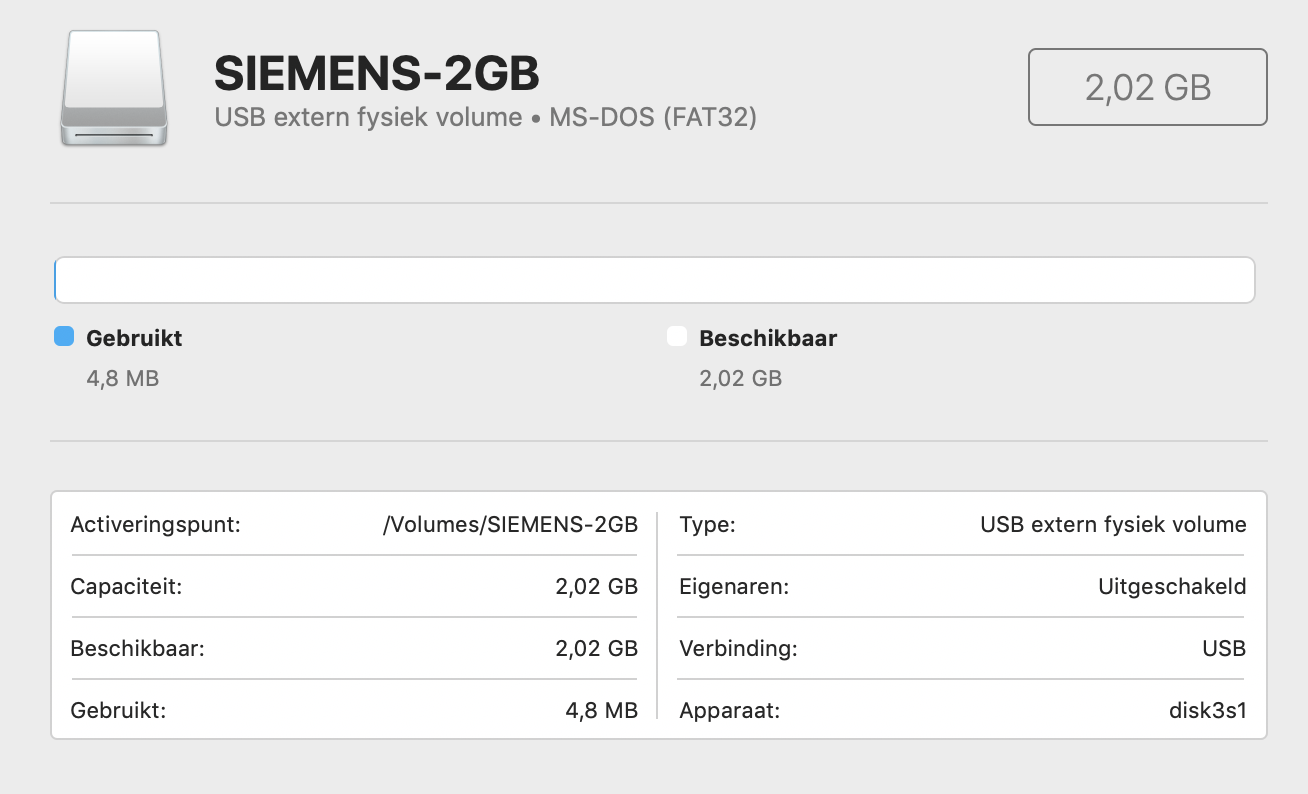
Task: Click the bold Beschikbaar legend label
Action: 768,338
